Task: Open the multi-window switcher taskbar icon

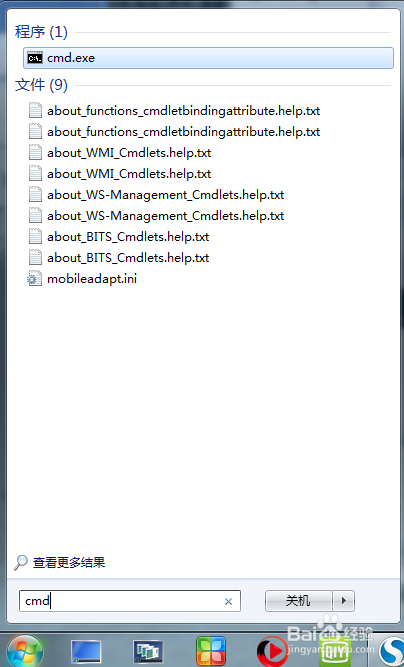Action: click(148, 651)
